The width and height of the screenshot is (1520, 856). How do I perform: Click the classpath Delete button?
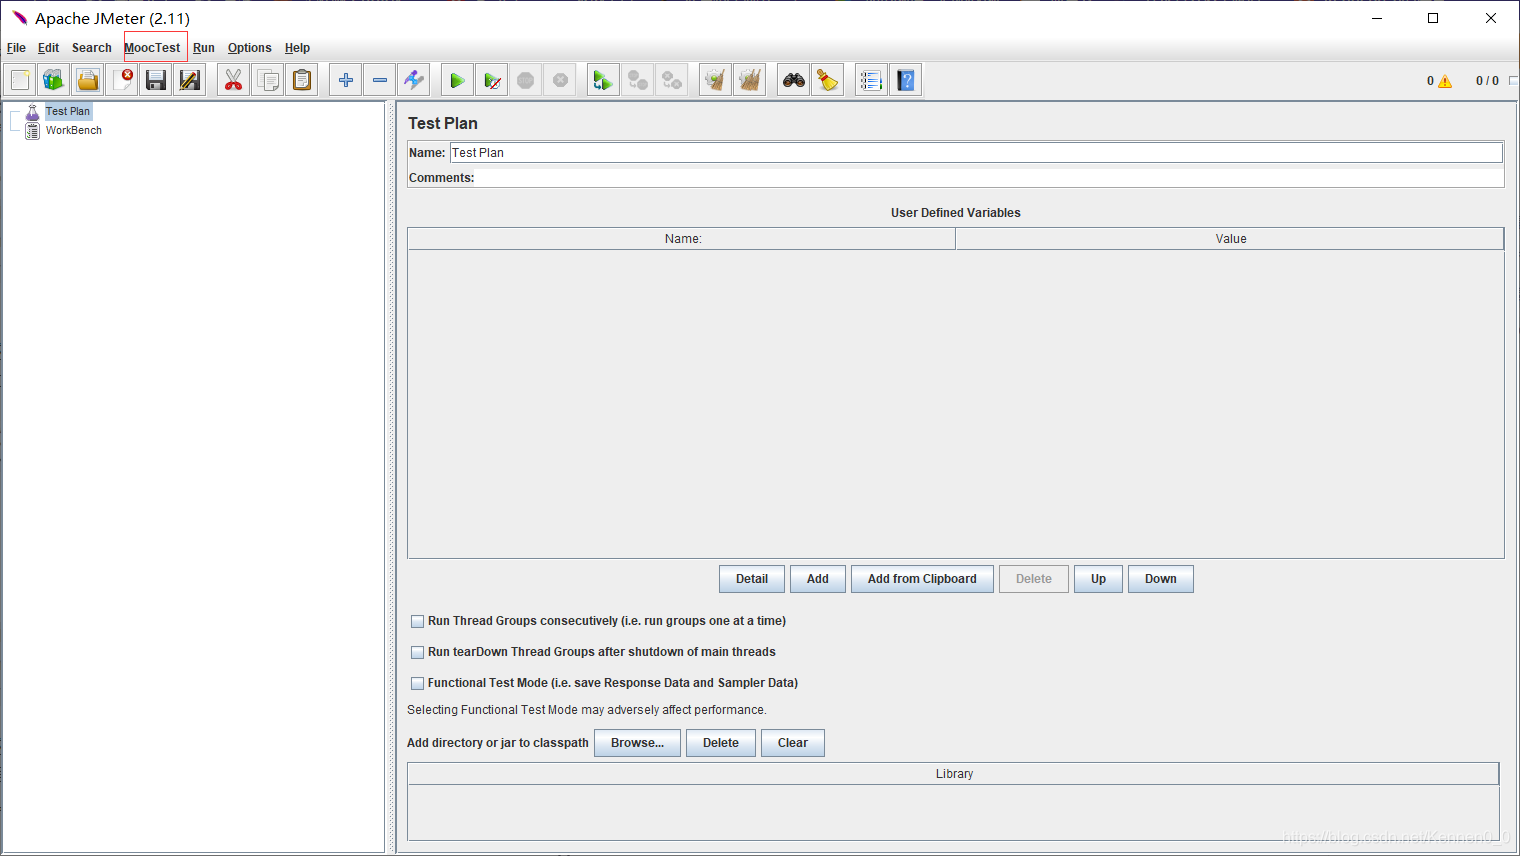pos(721,743)
